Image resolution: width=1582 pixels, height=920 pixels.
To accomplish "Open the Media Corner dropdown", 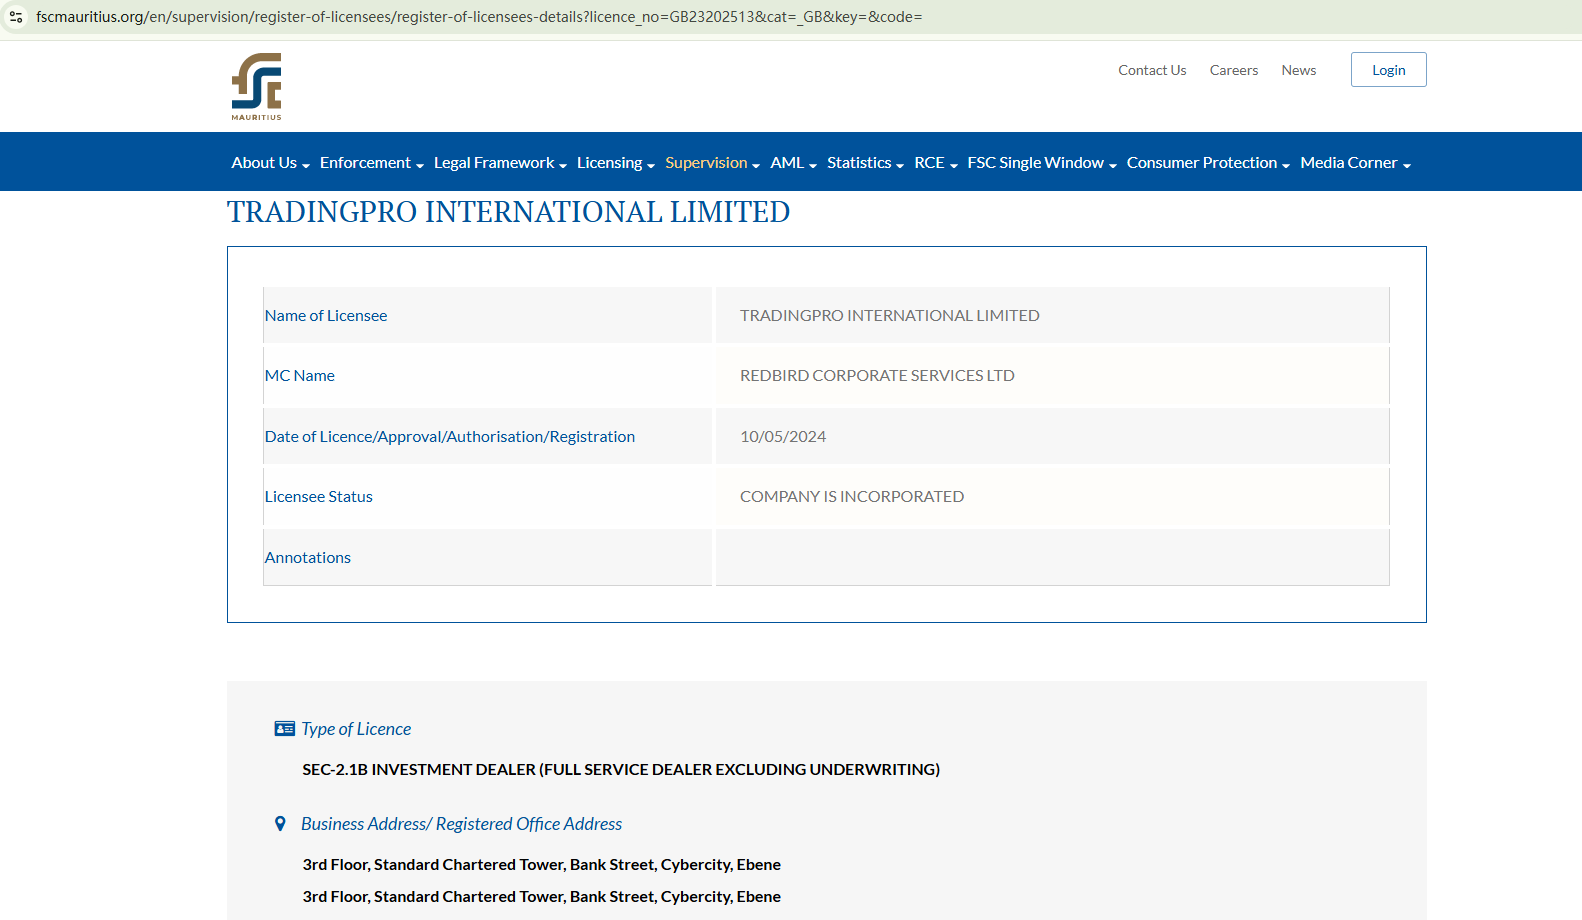I will 1355,163.
